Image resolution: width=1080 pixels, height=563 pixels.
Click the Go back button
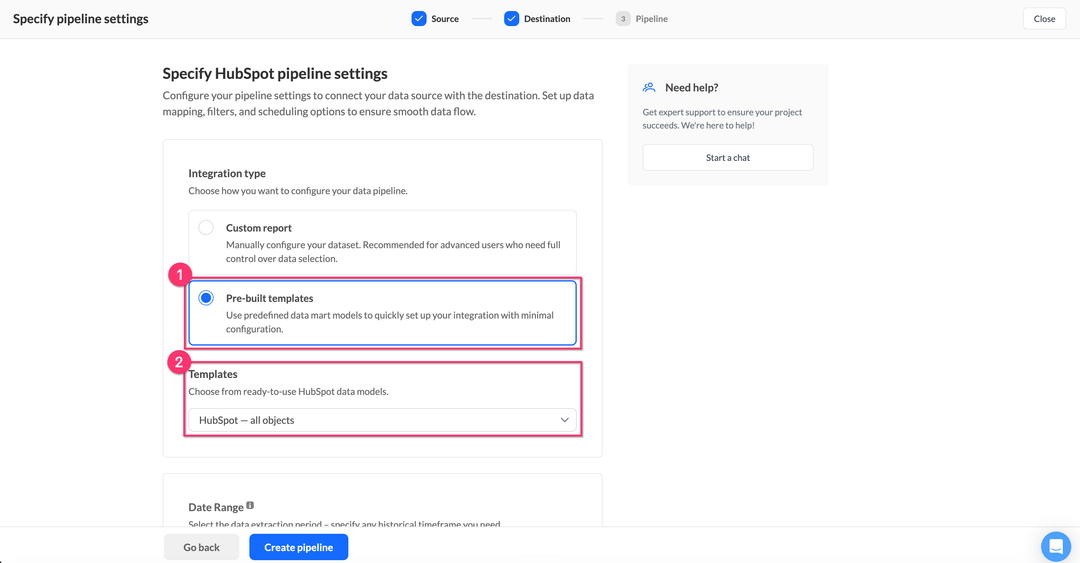[x=201, y=547]
